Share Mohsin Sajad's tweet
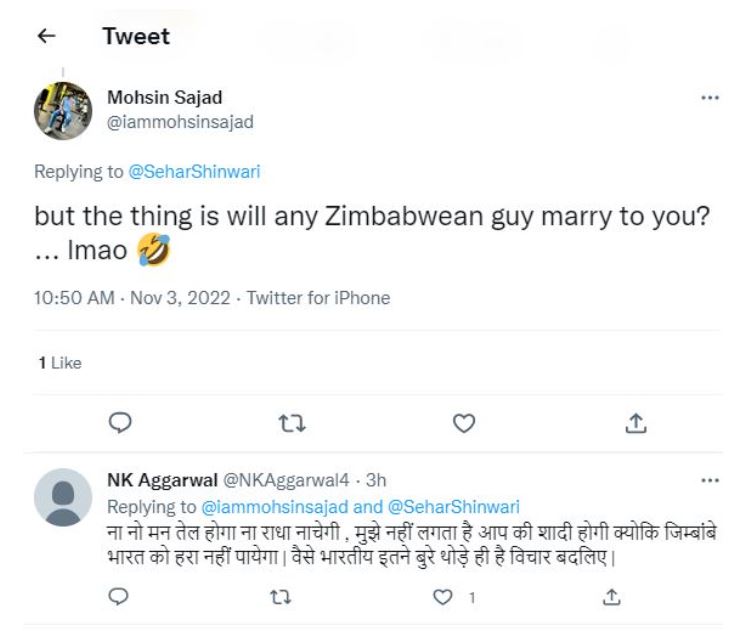Screen dimensions: 749x631 coord(635,424)
